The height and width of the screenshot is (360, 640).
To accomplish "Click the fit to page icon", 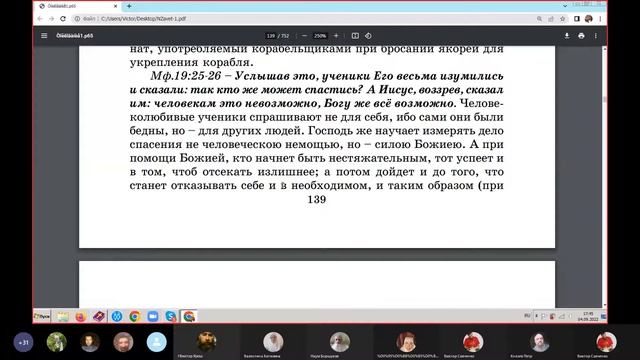I will 355,36.
